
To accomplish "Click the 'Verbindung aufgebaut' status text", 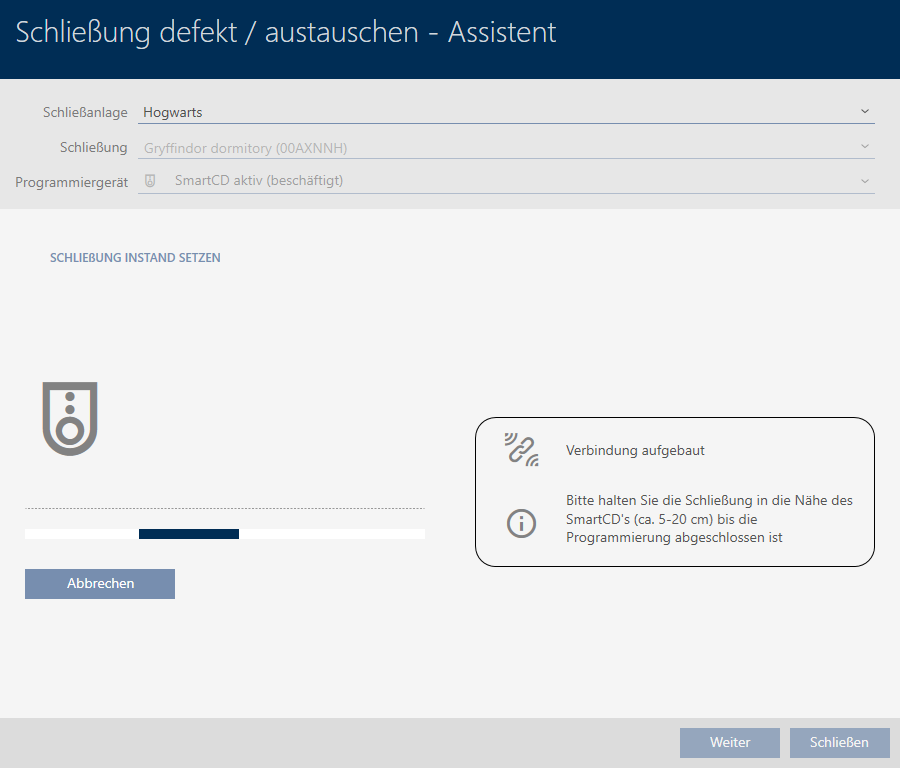I will click(x=635, y=451).
